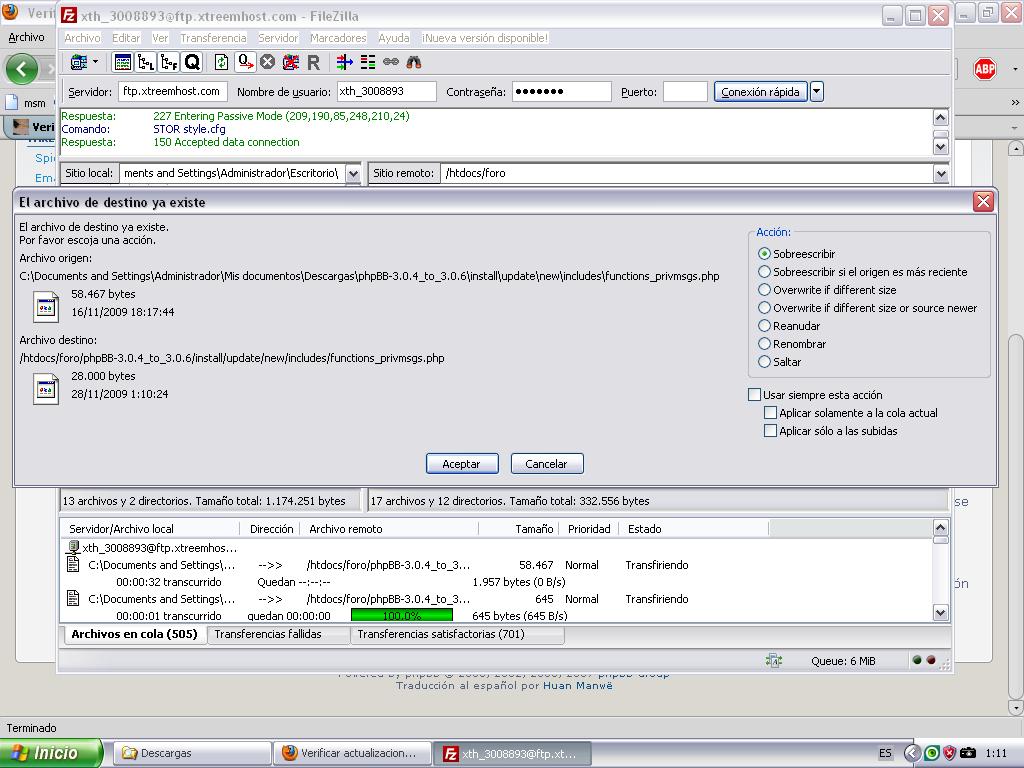Select 'Sobreescribir si el origen es más reciente'
The height and width of the screenshot is (768, 1024).
pos(764,272)
